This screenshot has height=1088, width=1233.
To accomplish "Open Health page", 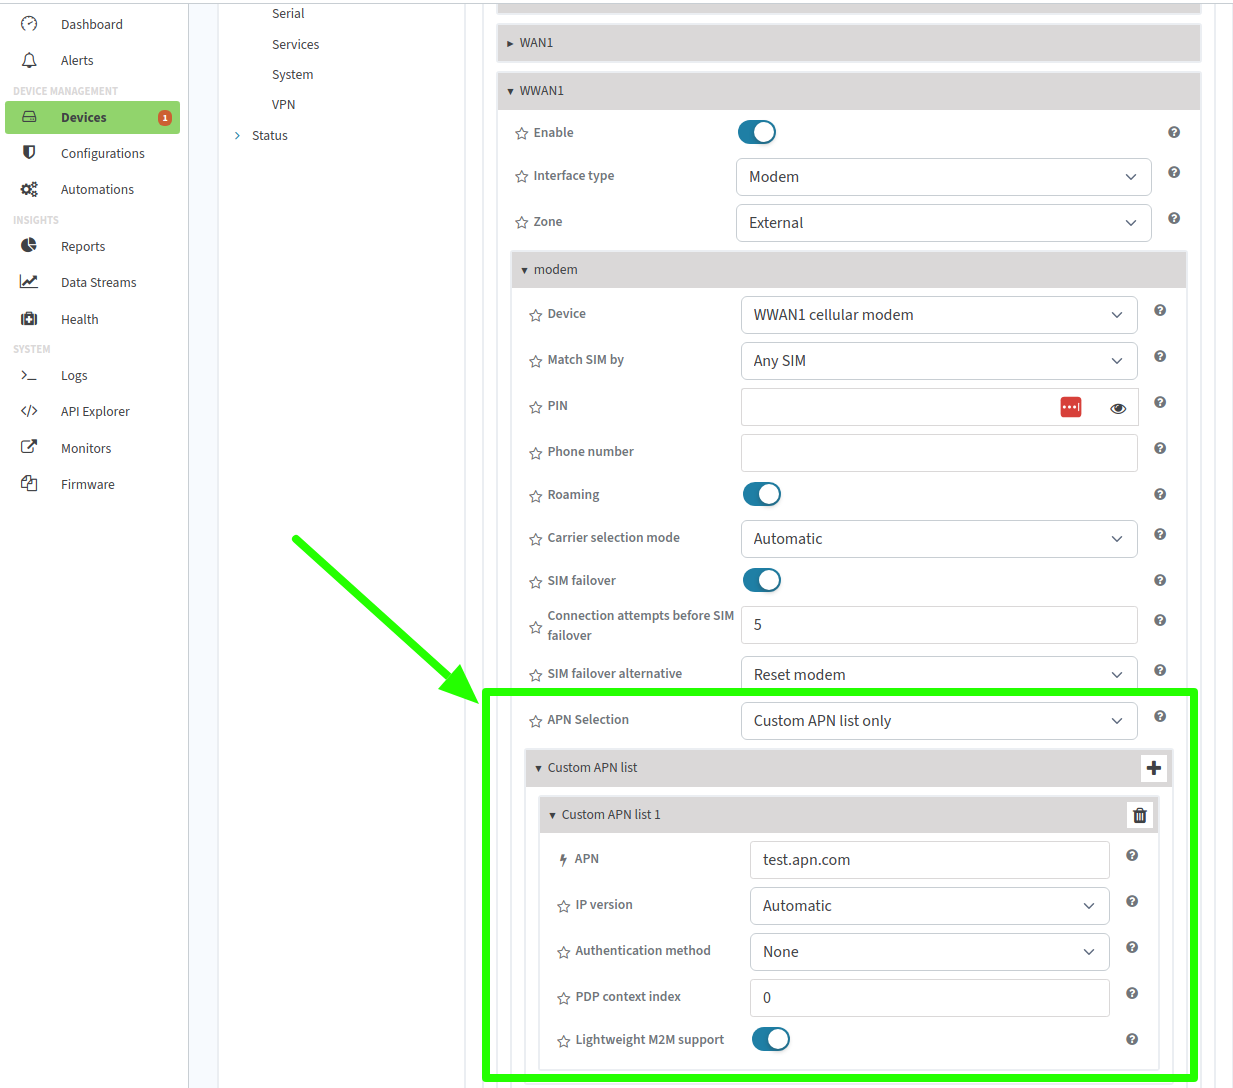I will pos(79,319).
